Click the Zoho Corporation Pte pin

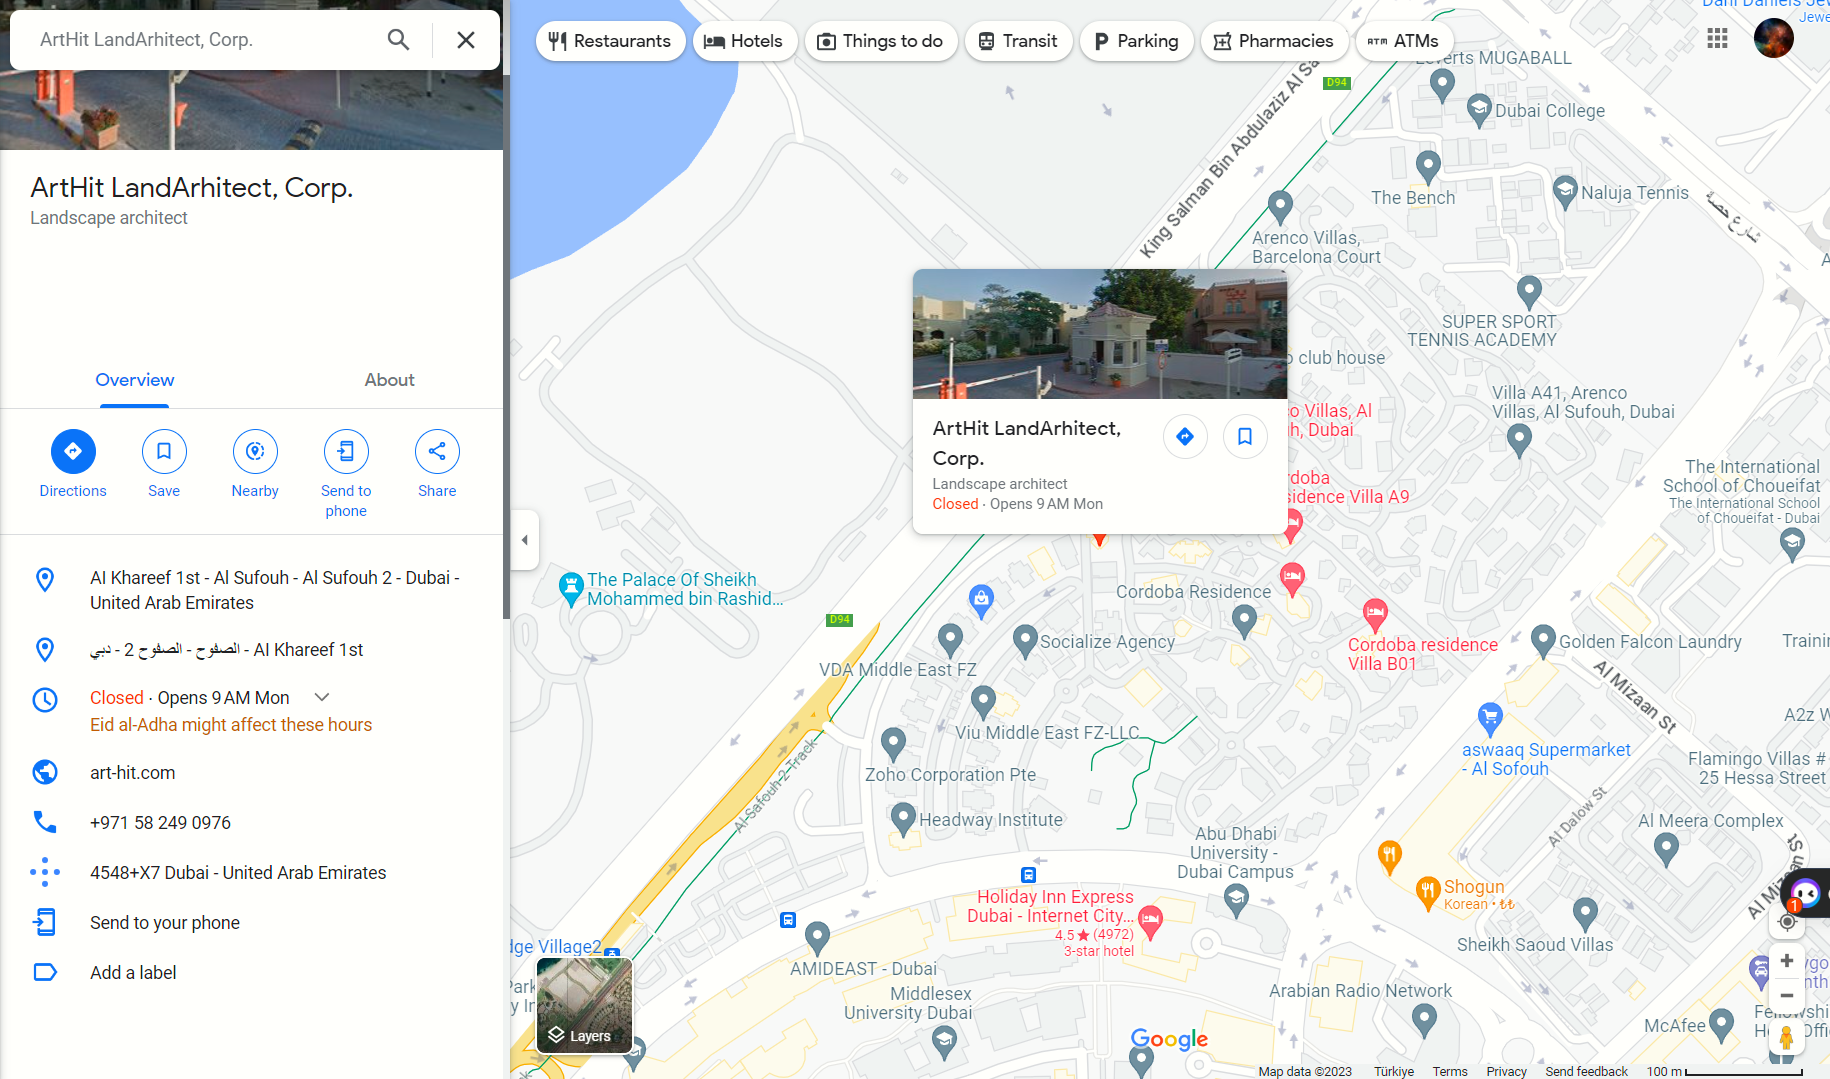pos(893,743)
